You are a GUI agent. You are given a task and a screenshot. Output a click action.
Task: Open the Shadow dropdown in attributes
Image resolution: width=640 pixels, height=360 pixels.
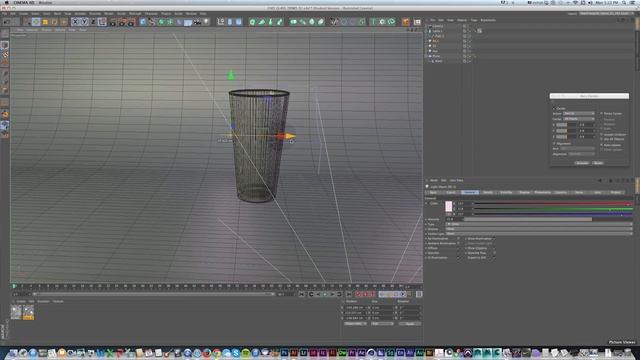[x=539, y=229]
